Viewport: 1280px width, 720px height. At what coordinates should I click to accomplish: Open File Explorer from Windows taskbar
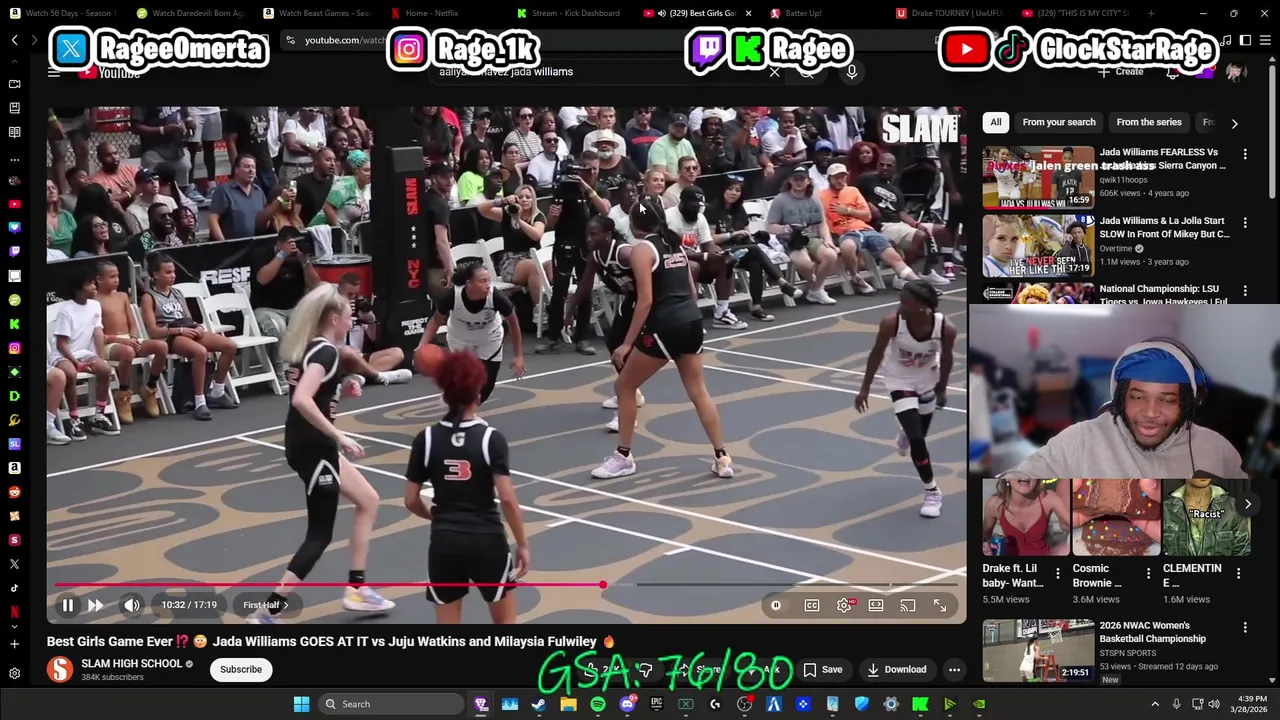tap(568, 704)
